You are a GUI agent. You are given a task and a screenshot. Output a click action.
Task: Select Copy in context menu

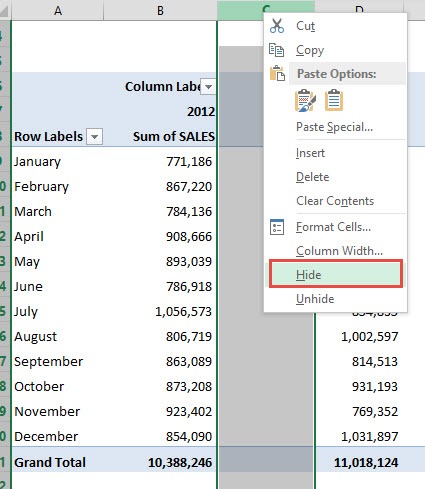coord(335,50)
